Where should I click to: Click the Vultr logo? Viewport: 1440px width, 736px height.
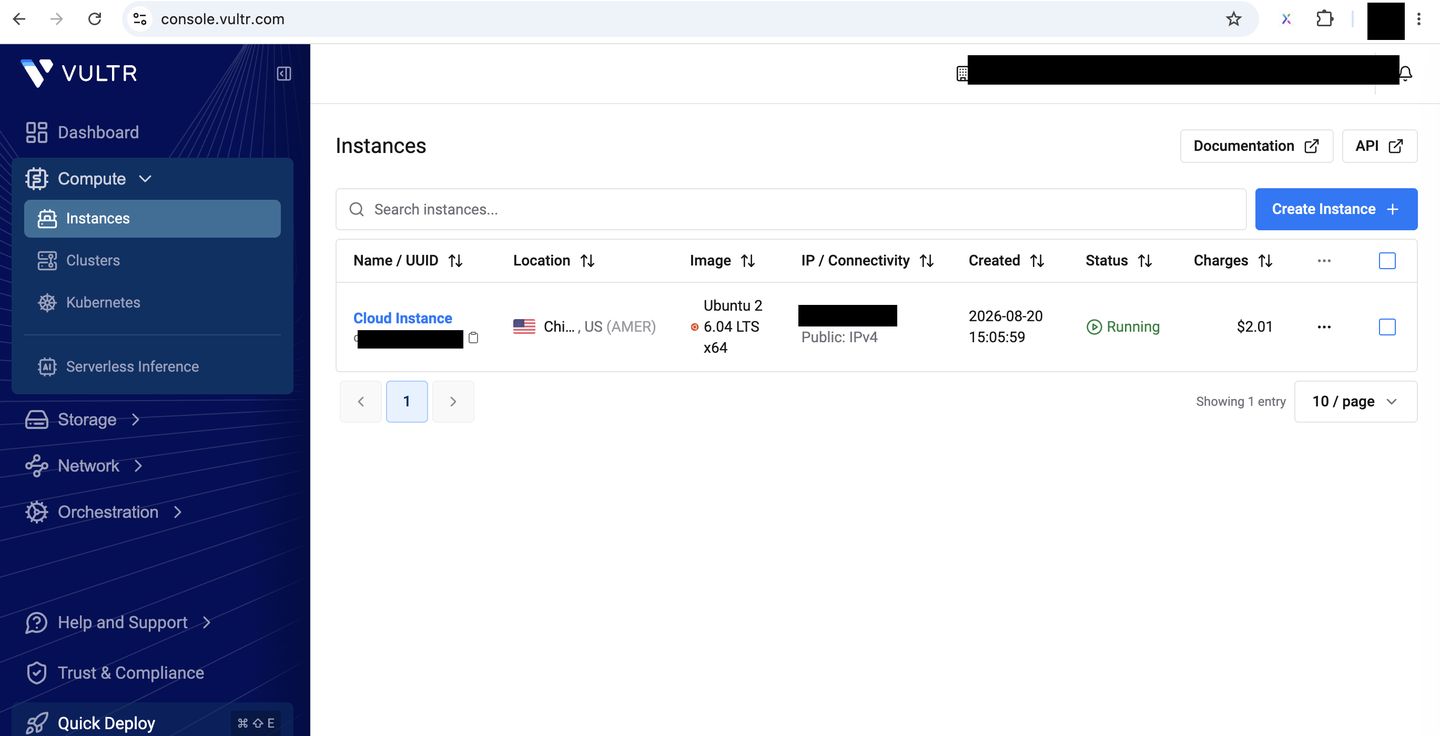[79, 73]
